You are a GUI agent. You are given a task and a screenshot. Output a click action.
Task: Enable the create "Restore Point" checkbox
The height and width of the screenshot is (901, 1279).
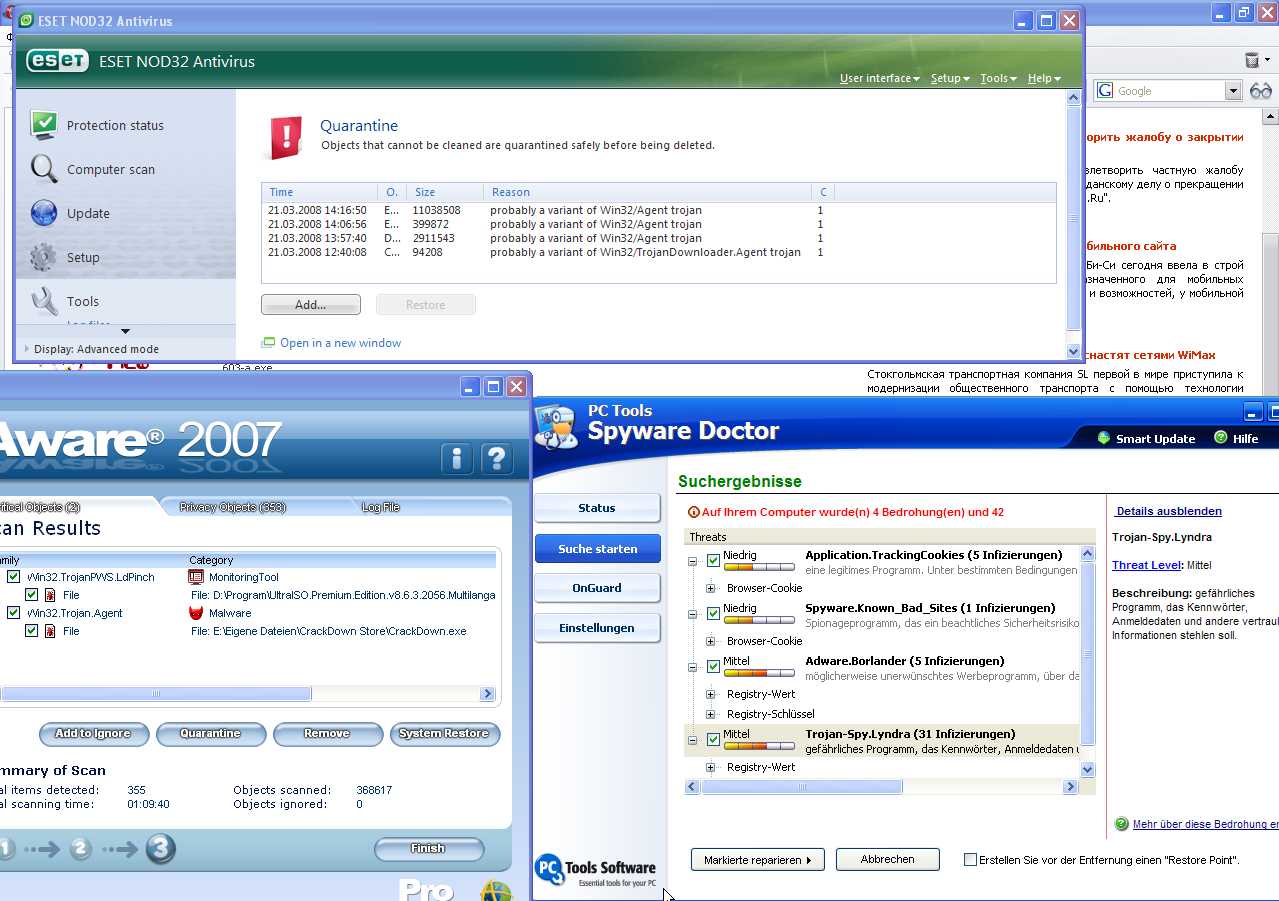coord(970,859)
